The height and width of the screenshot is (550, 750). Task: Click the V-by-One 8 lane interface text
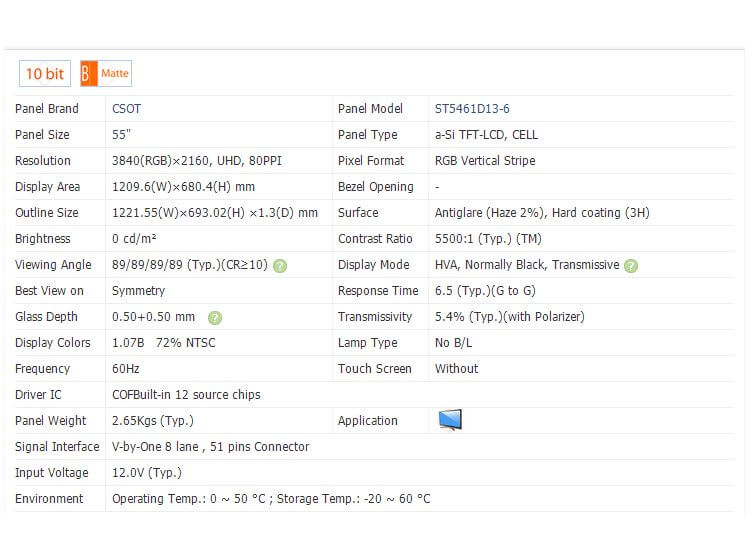(210, 447)
